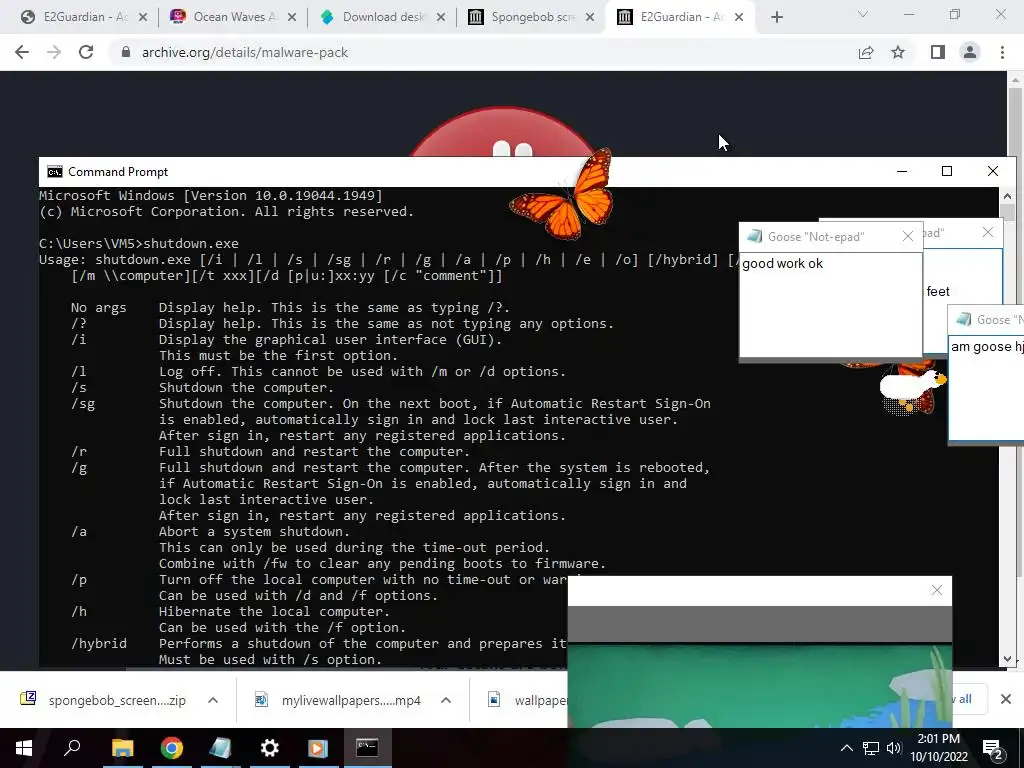Close the Spongebob tab

click(x=590, y=17)
